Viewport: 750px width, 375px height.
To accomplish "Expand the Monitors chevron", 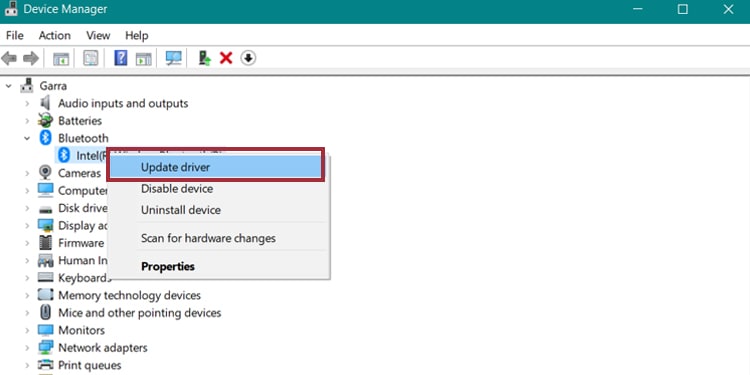I will tap(27, 331).
